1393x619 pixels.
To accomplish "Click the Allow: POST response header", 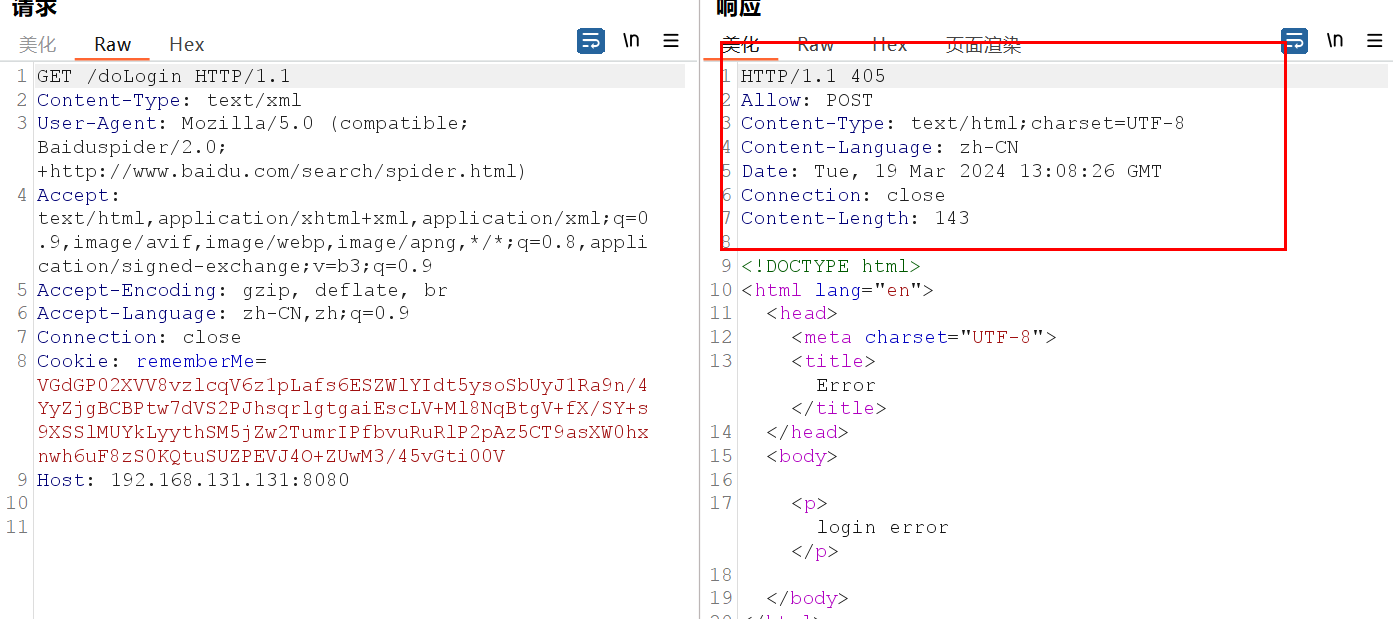I will click(807, 100).
